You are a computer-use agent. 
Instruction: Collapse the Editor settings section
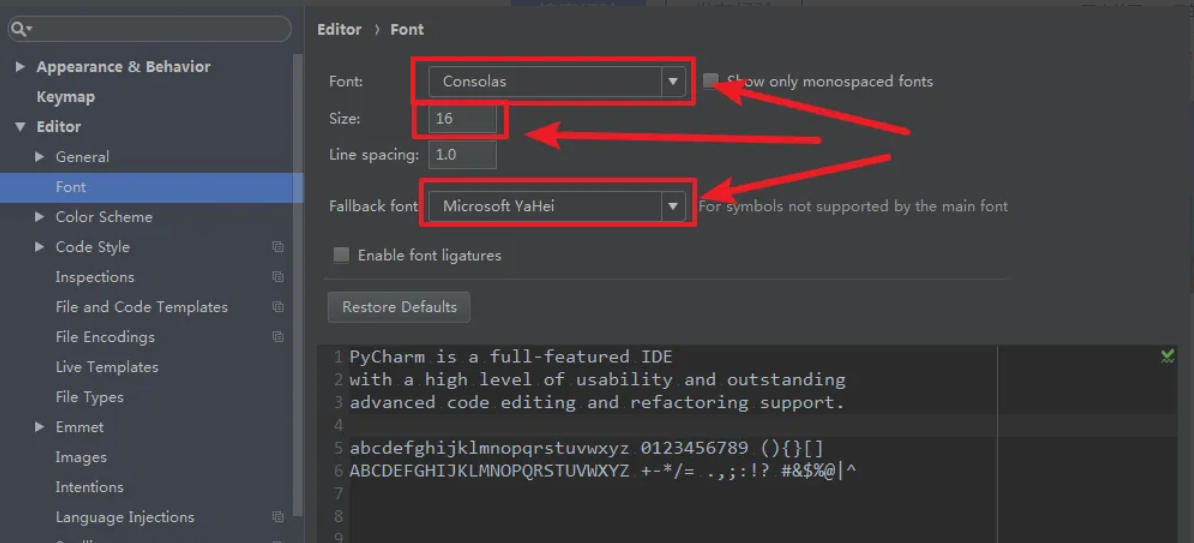[x=20, y=127]
